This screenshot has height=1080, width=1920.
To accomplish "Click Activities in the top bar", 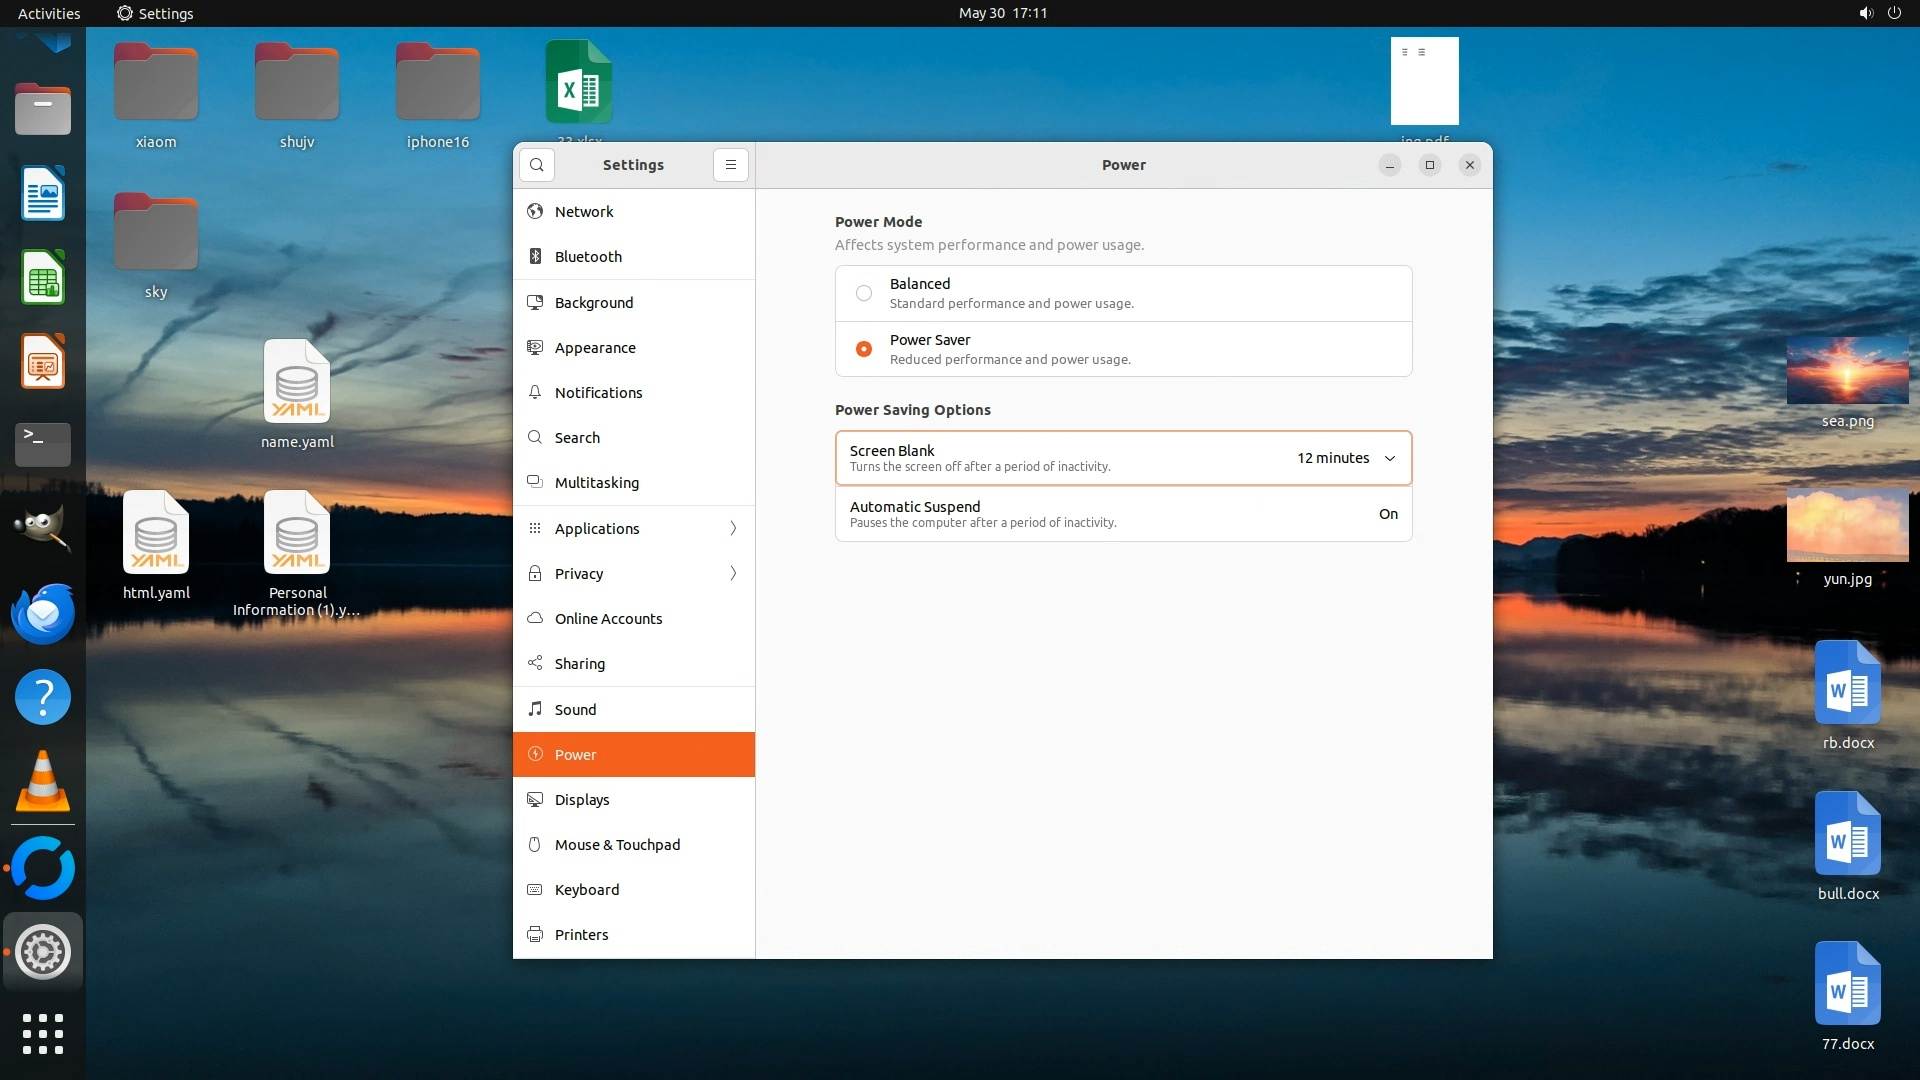I will (x=49, y=13).
